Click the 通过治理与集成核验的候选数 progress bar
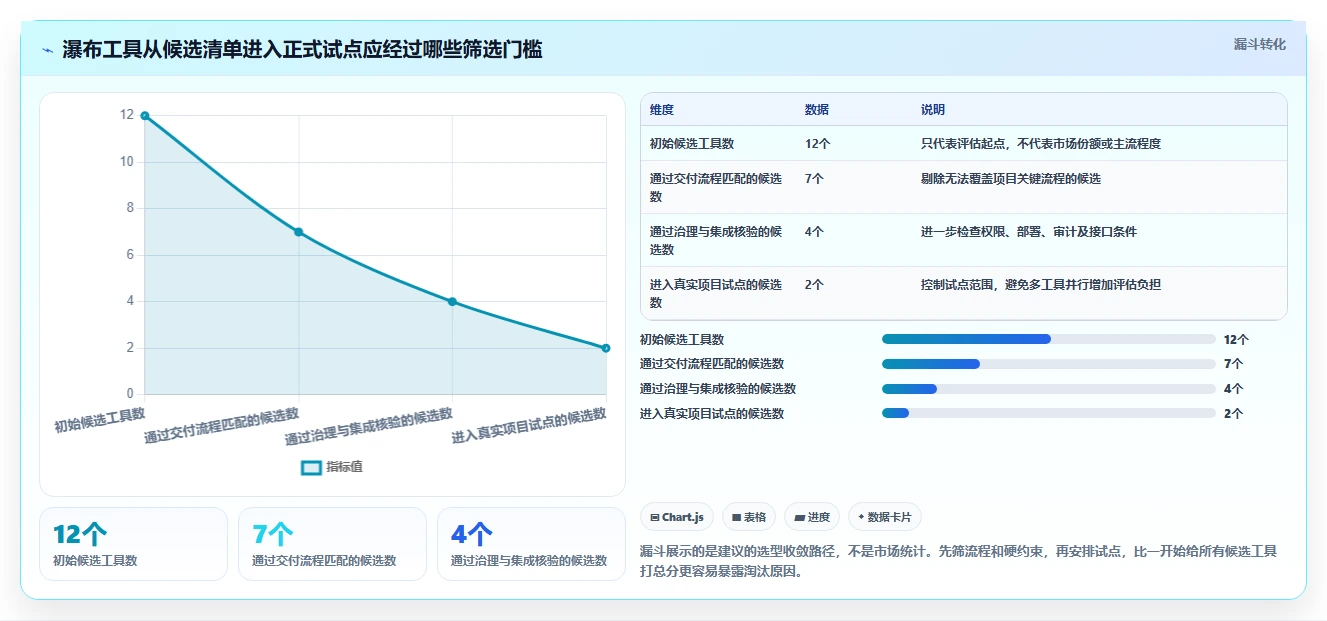 coord(1049,389)
